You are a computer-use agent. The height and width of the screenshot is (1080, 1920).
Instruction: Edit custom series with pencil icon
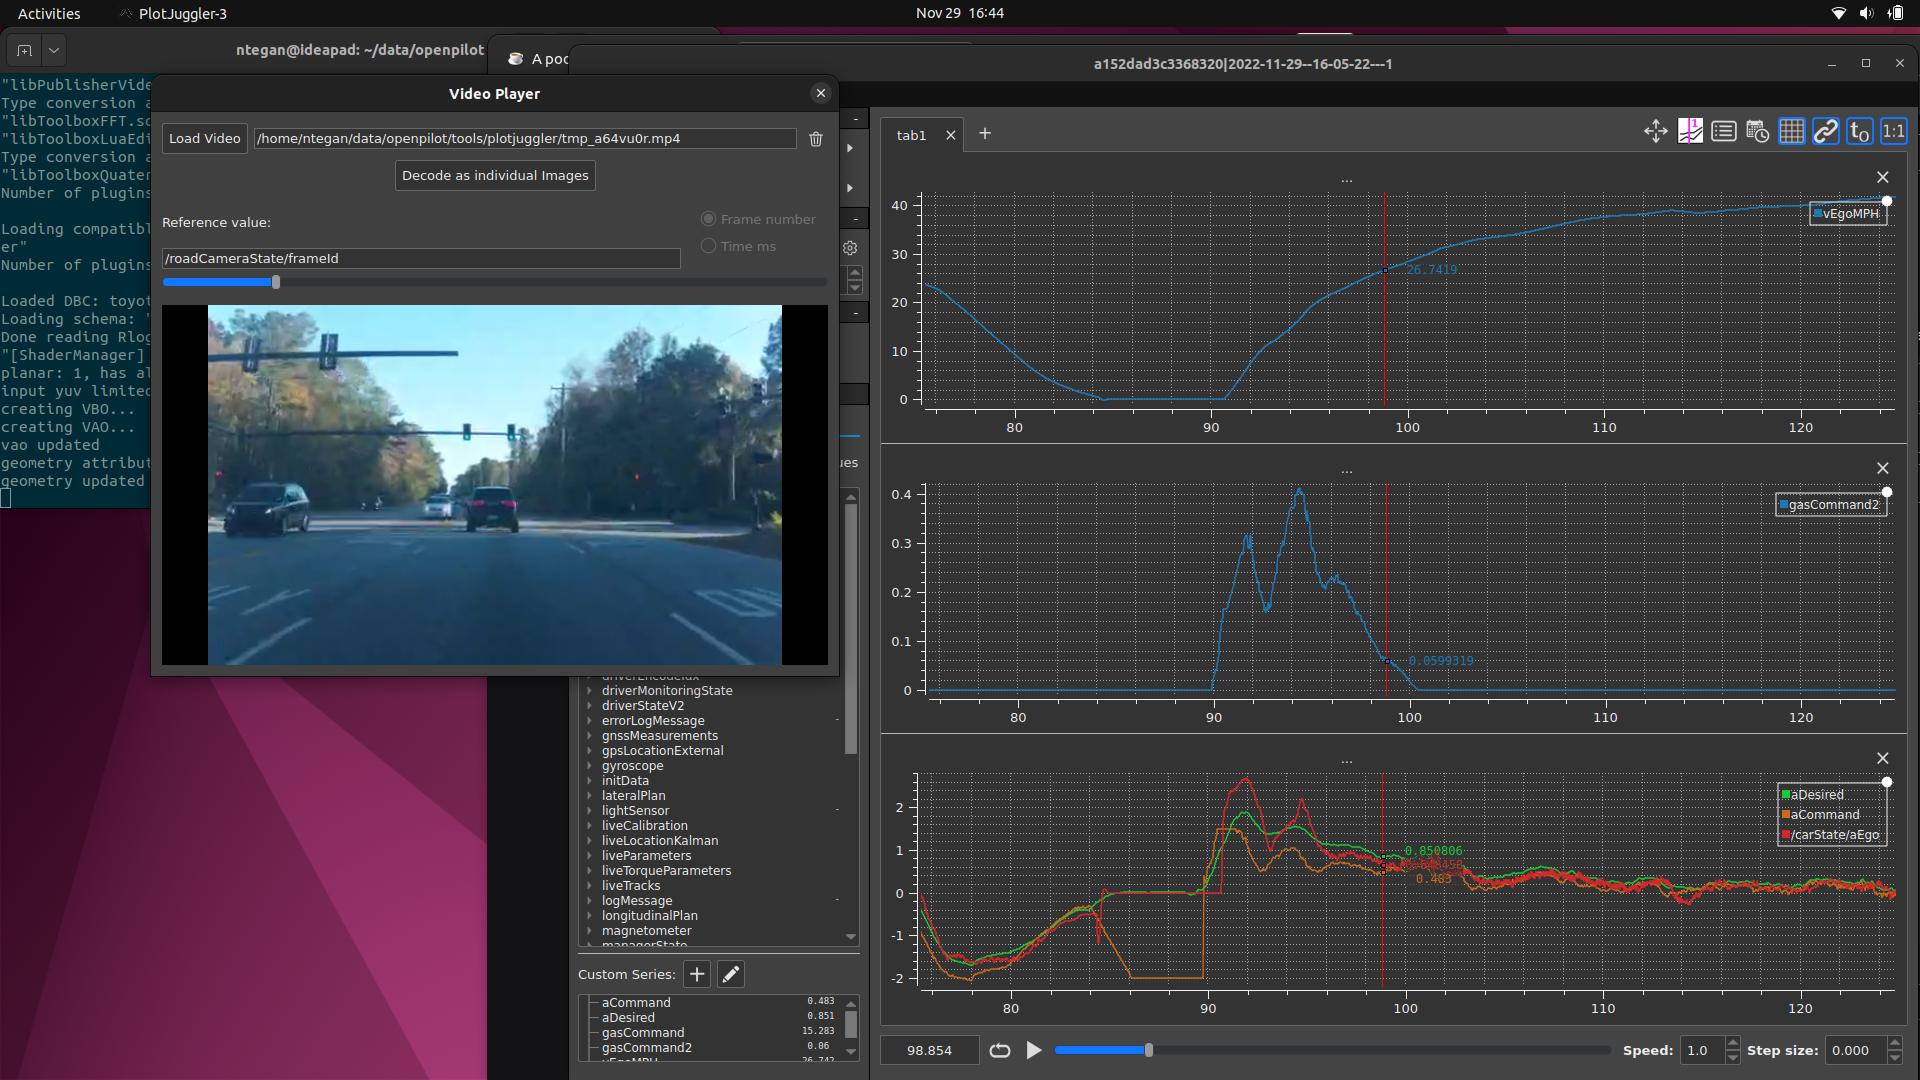click(731, 974)
